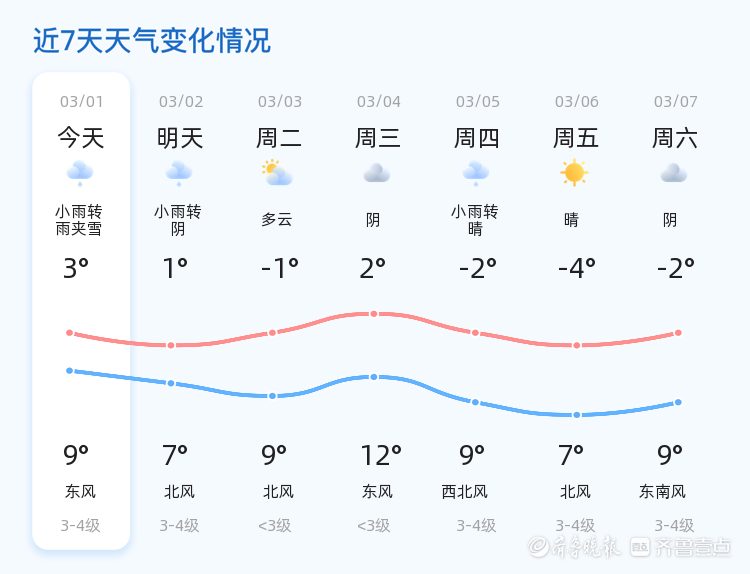
Task: Select the 周三 day label
Action: pos(378,138)
